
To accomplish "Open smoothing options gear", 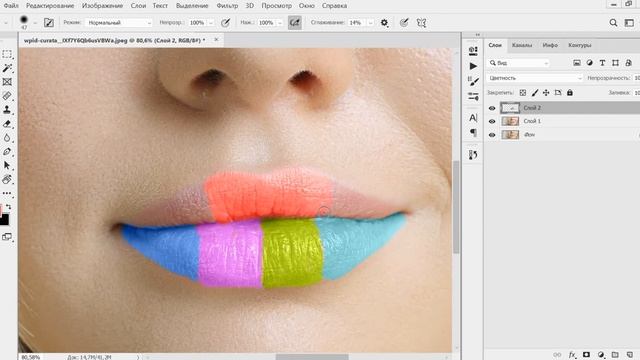I will click(384, 22).
